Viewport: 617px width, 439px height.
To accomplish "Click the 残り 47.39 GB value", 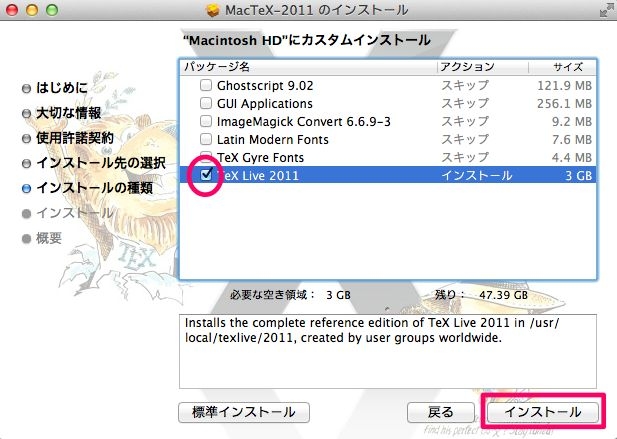I will point(503,295).
